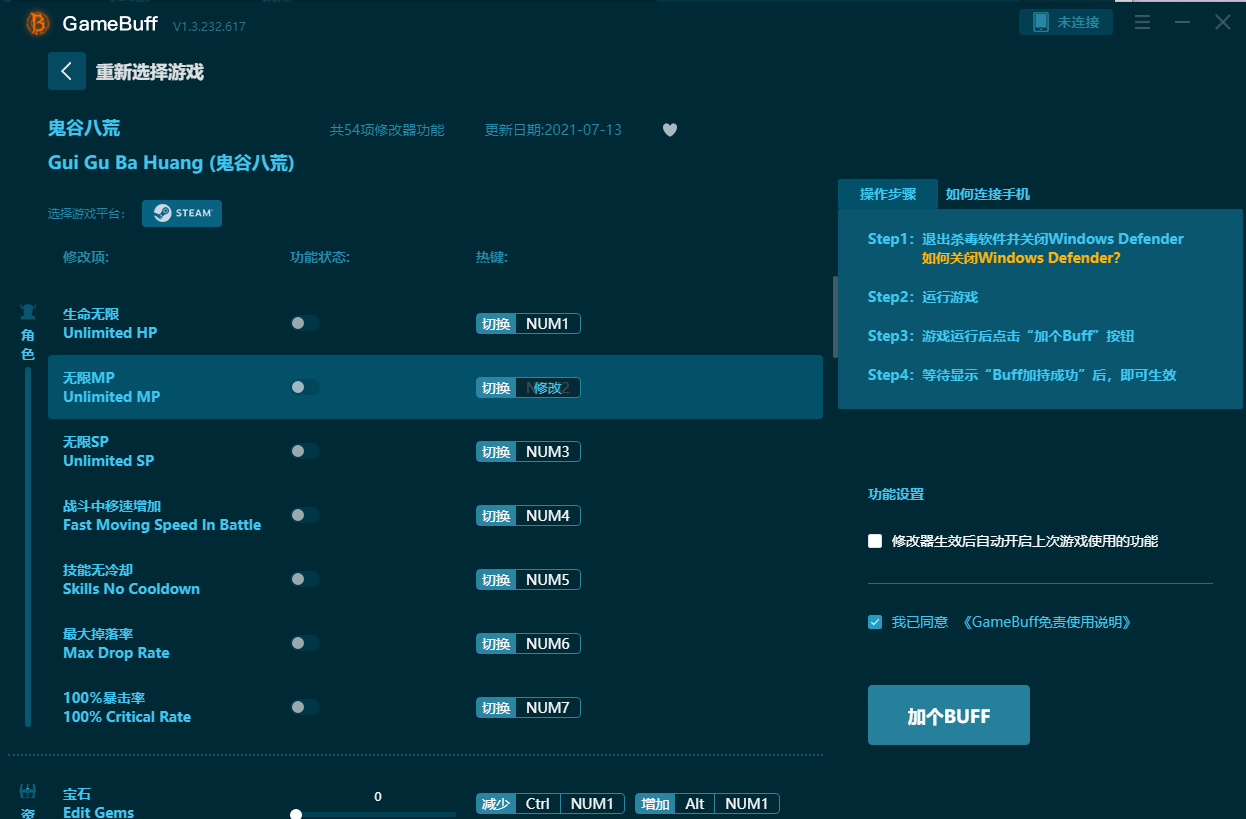Open the hamburger menu
This screenshot has width=1246, height=819.
pyautogui.click(x=1142, y=22)
